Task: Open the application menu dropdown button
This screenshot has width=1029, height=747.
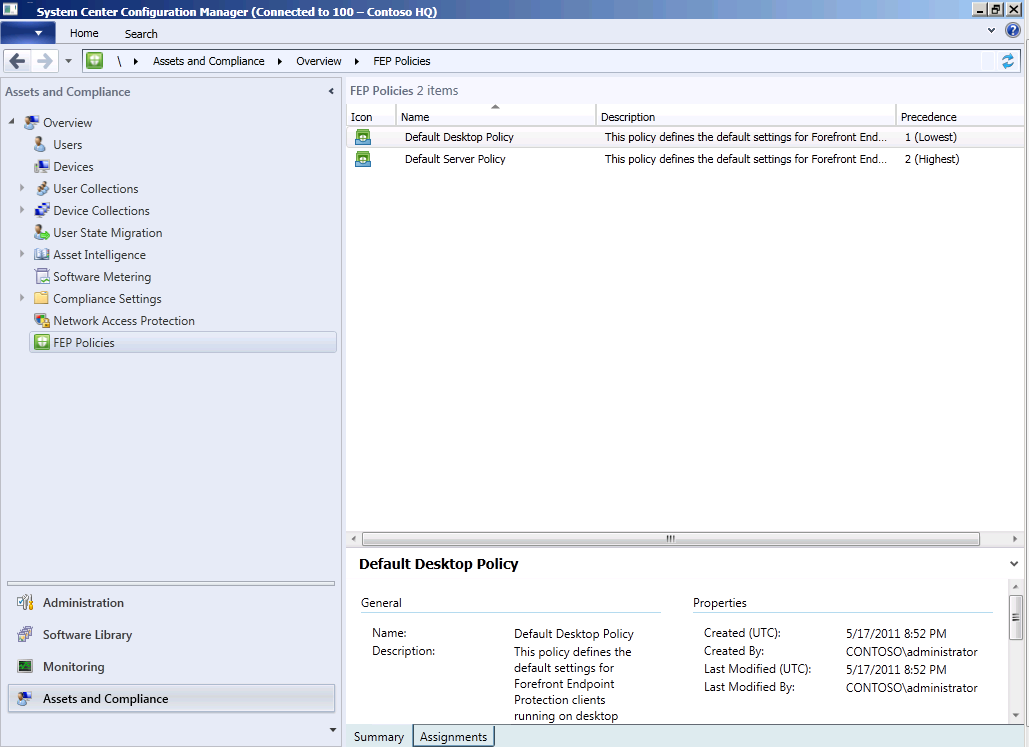Action: coord(28,33)
